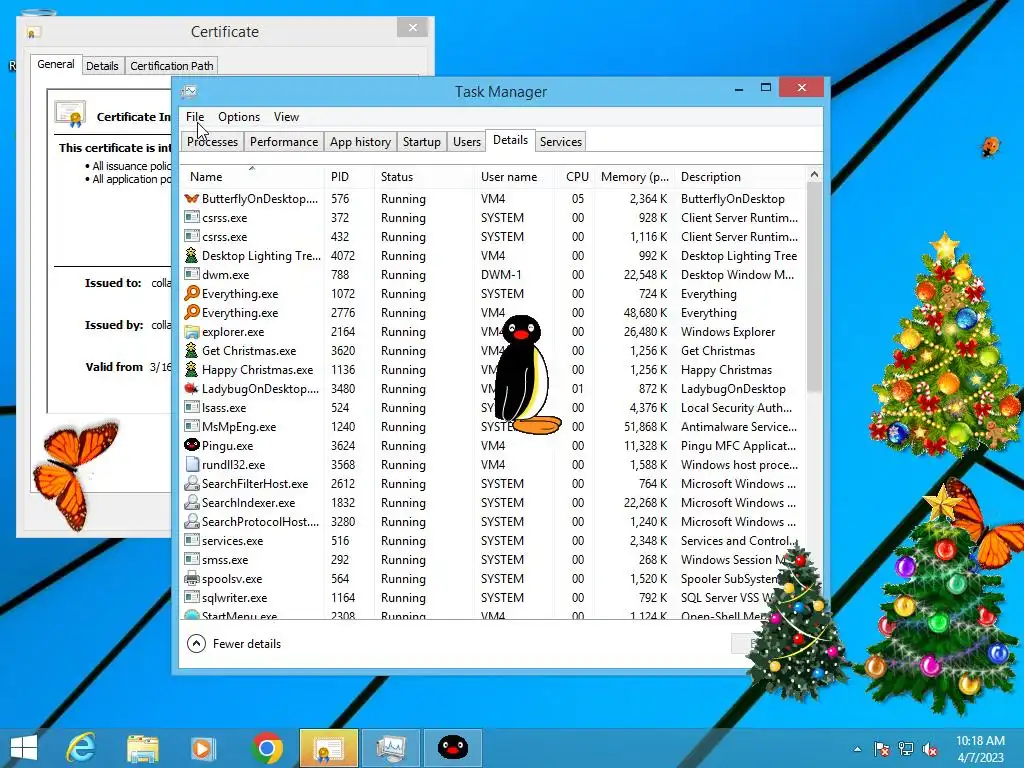Viewport: 1024px width, 768px height.
Task: Click the Windows Start button
Action: click(24, 748)
